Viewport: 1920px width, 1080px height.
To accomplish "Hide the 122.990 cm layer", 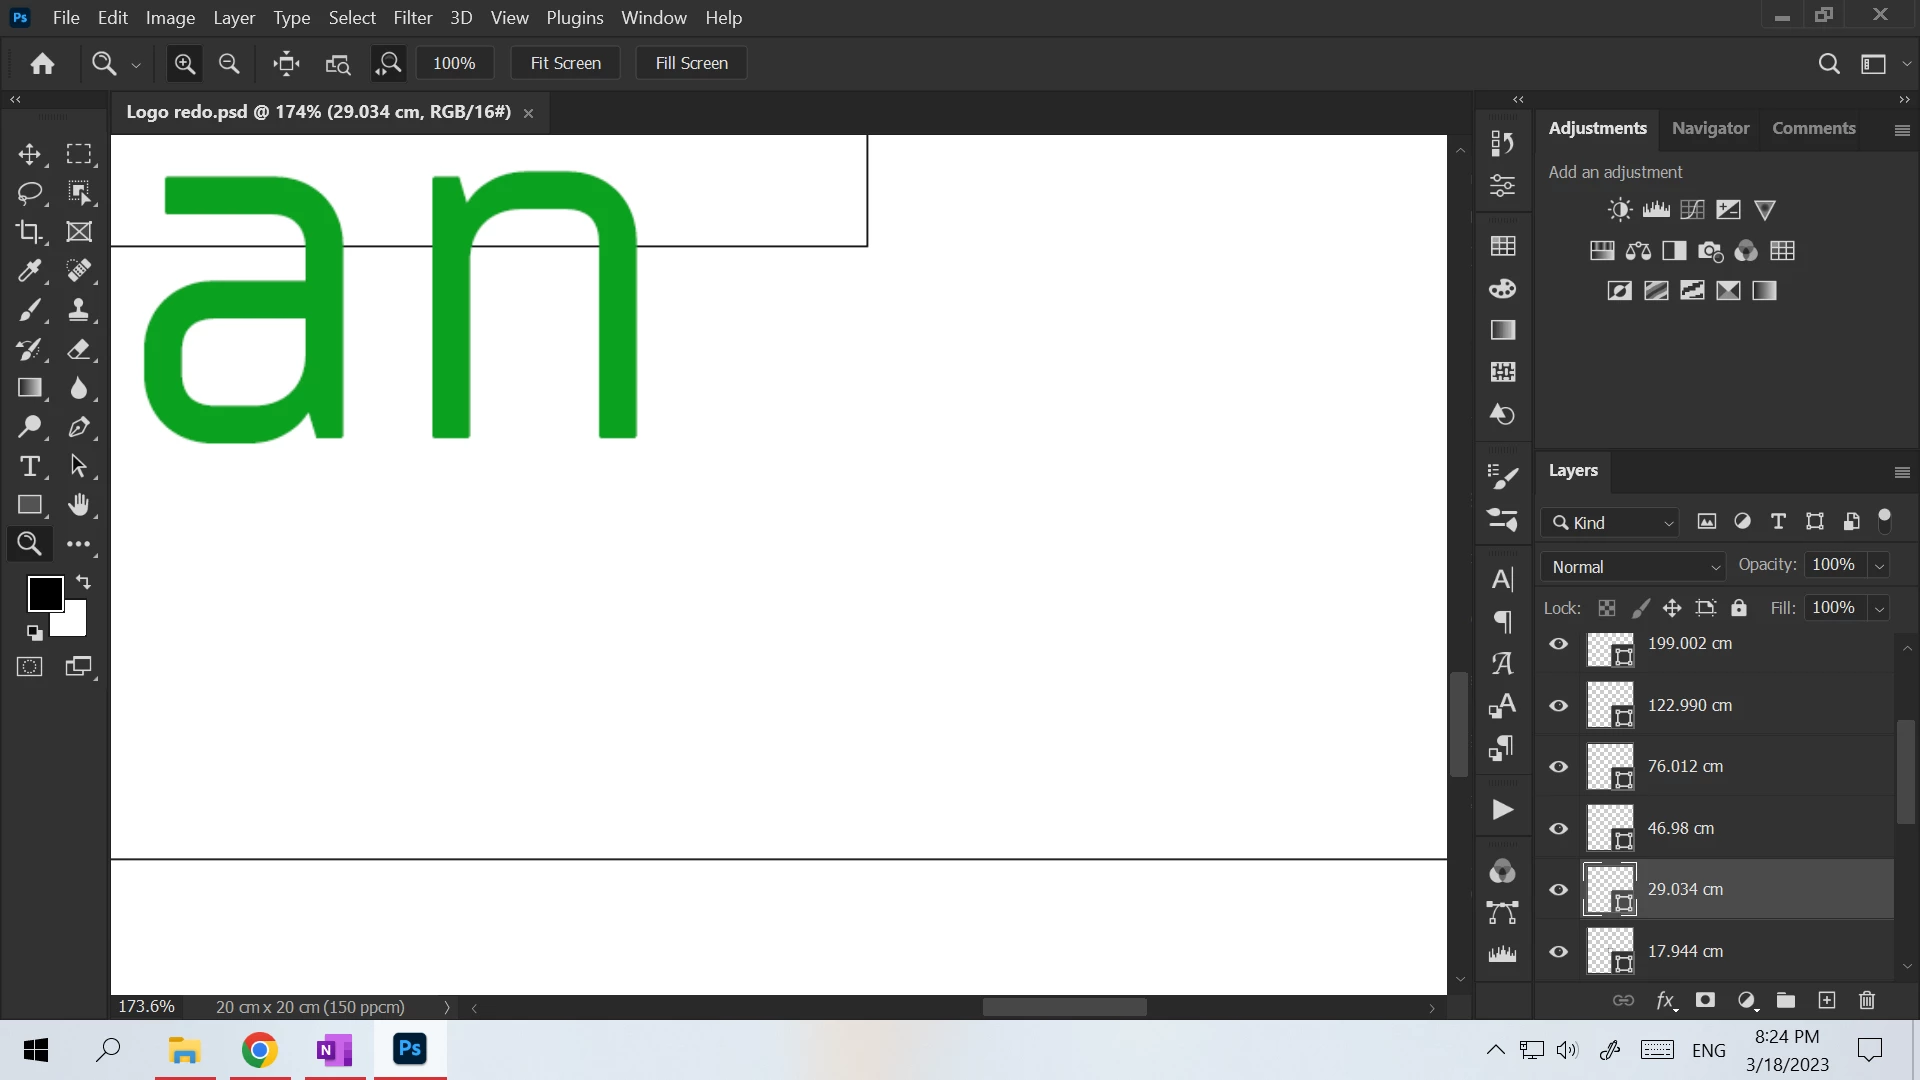I will tap(1558, 706).
